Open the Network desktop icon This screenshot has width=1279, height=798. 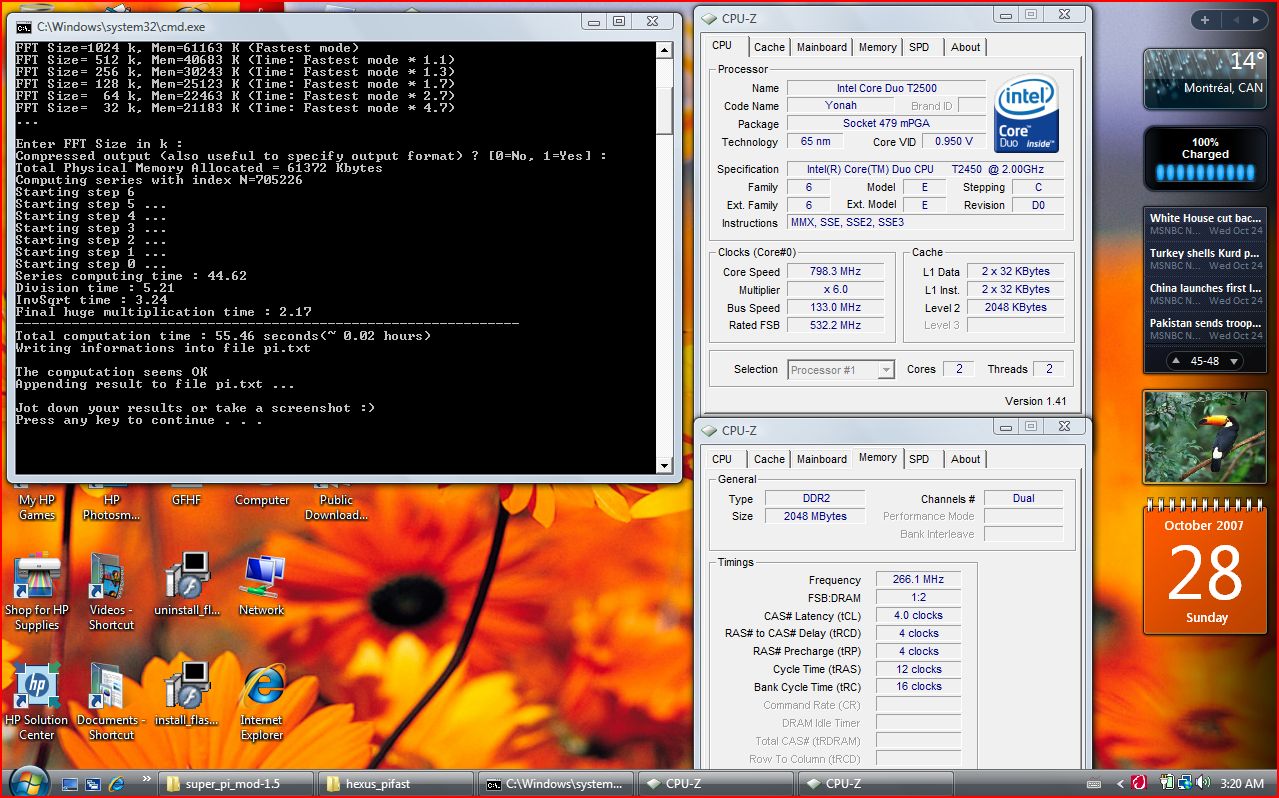pyautogui.click(x=262, y=585)
